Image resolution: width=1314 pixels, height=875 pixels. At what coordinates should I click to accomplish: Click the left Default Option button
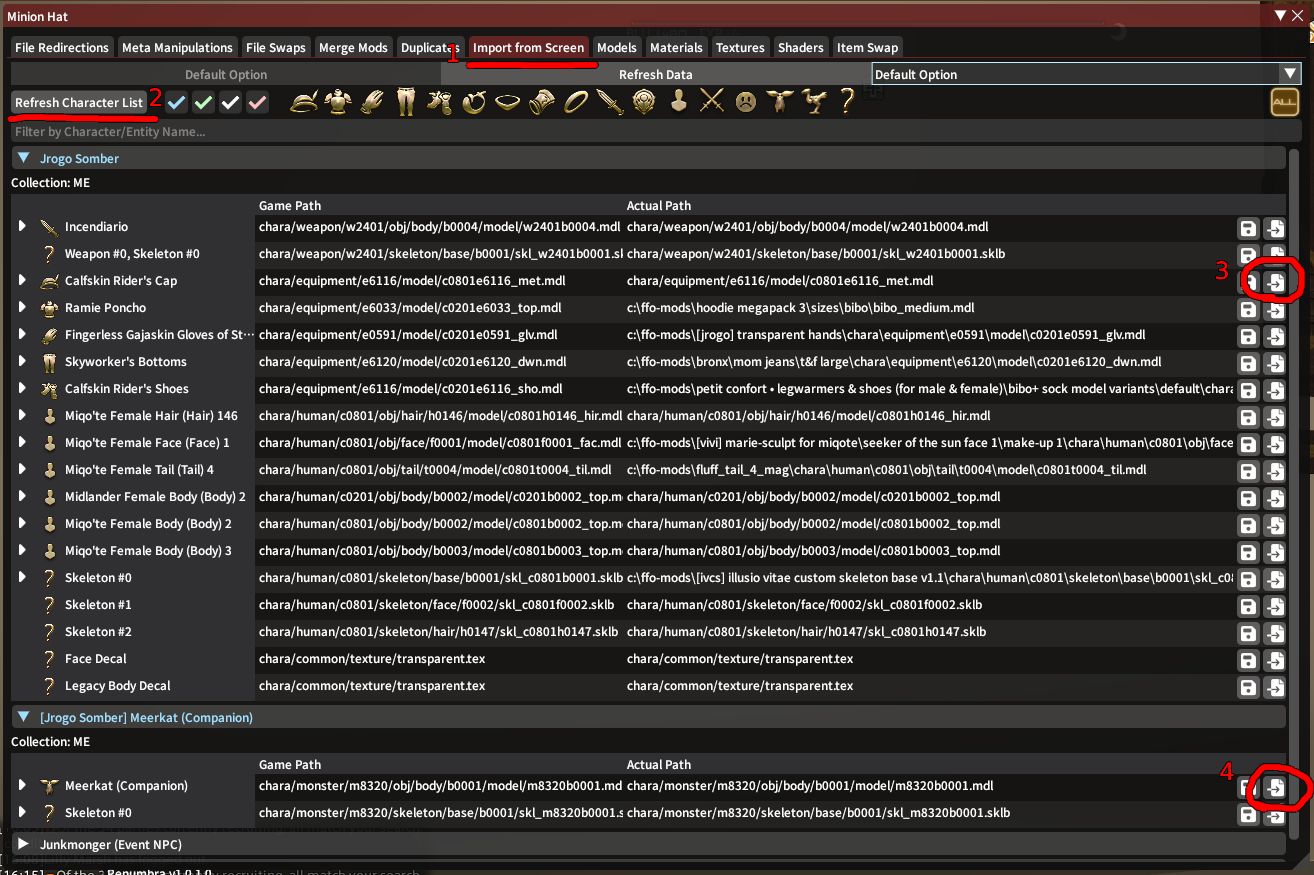(x=226, y=74)
